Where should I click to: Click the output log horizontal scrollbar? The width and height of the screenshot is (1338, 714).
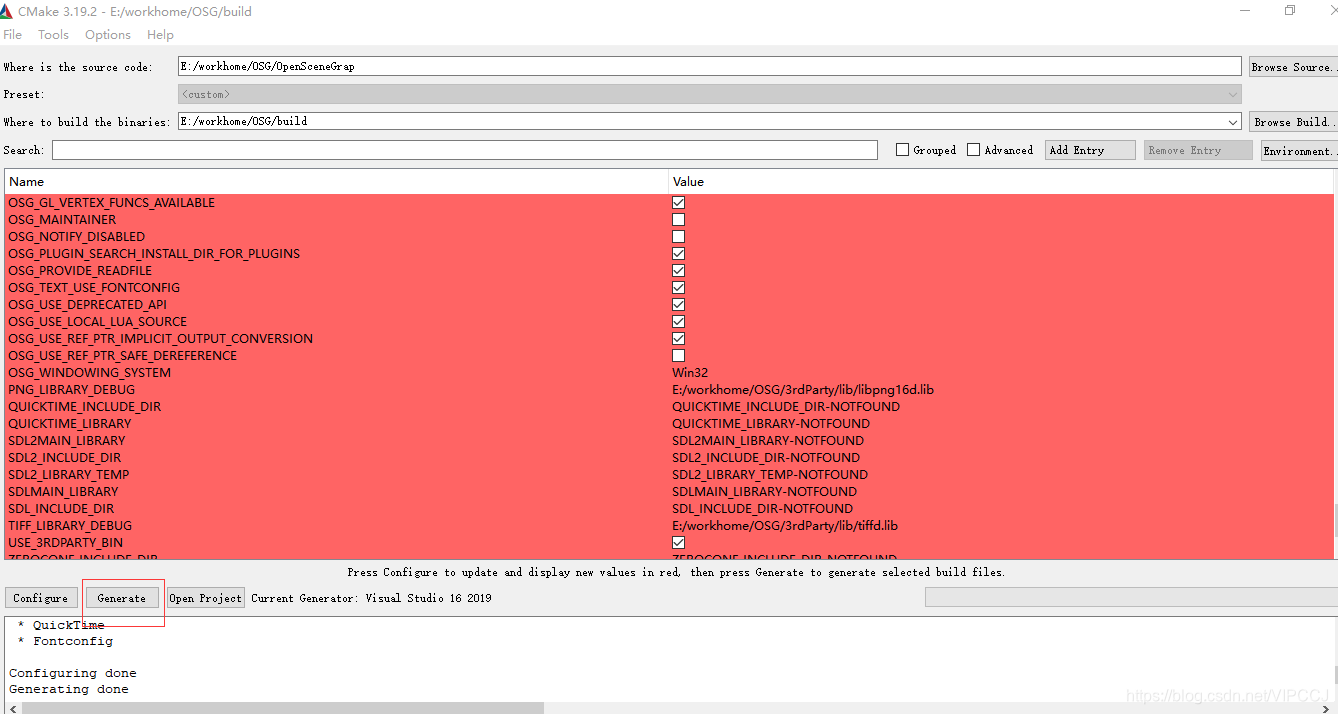(283, 708)
